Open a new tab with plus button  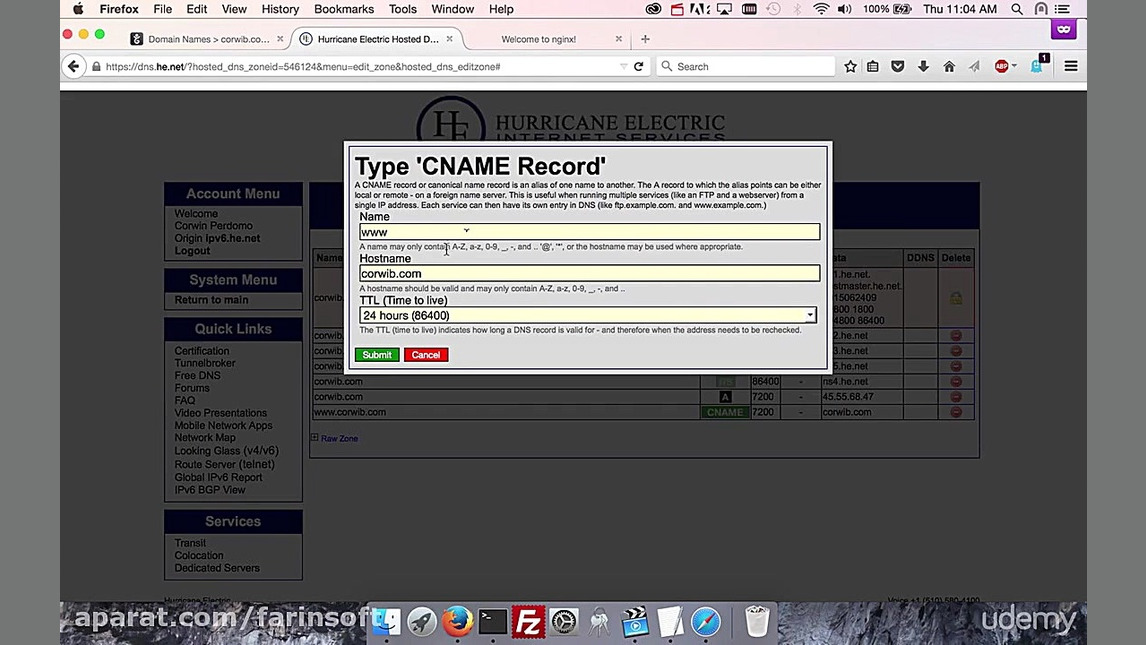click(645, 39)
